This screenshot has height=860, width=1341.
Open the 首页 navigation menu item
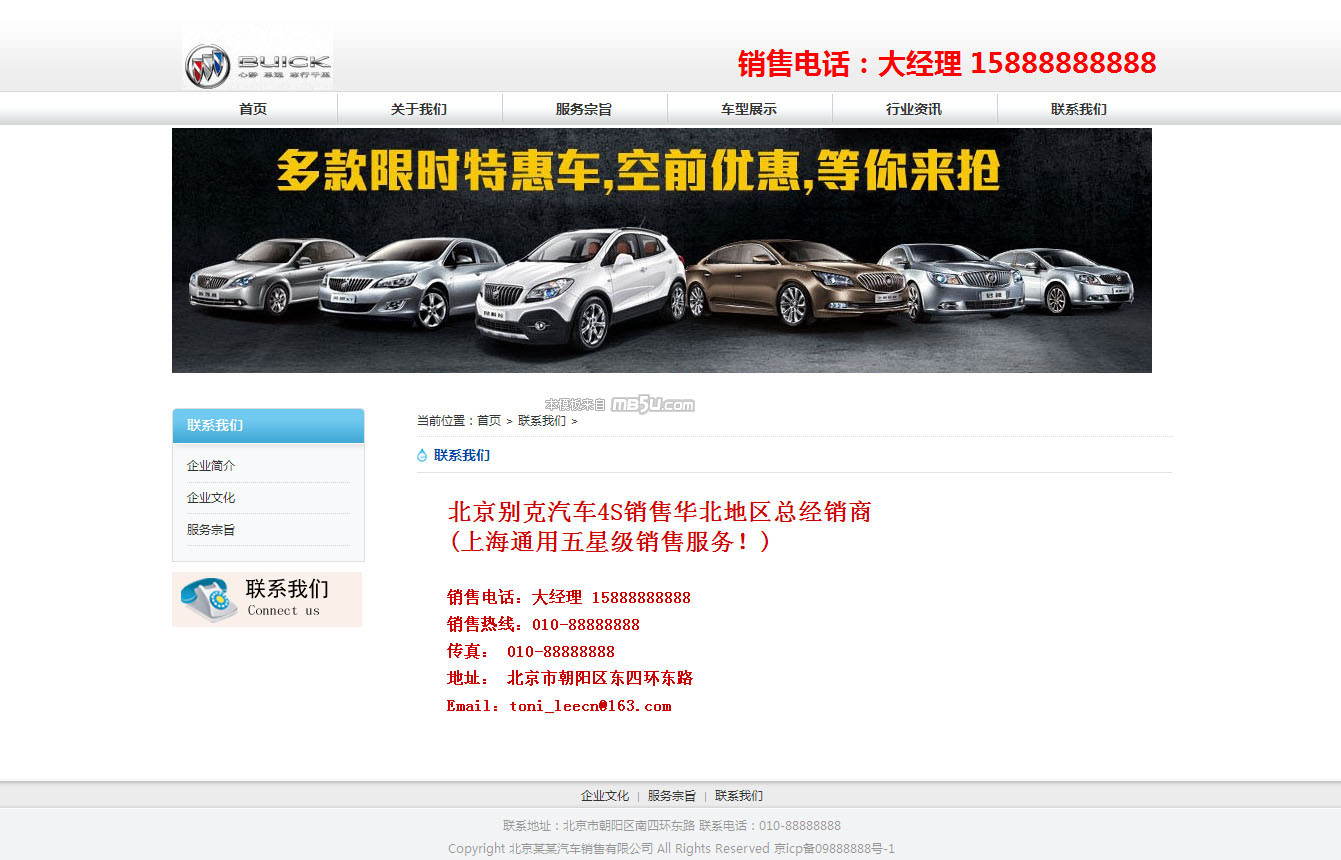253,109
